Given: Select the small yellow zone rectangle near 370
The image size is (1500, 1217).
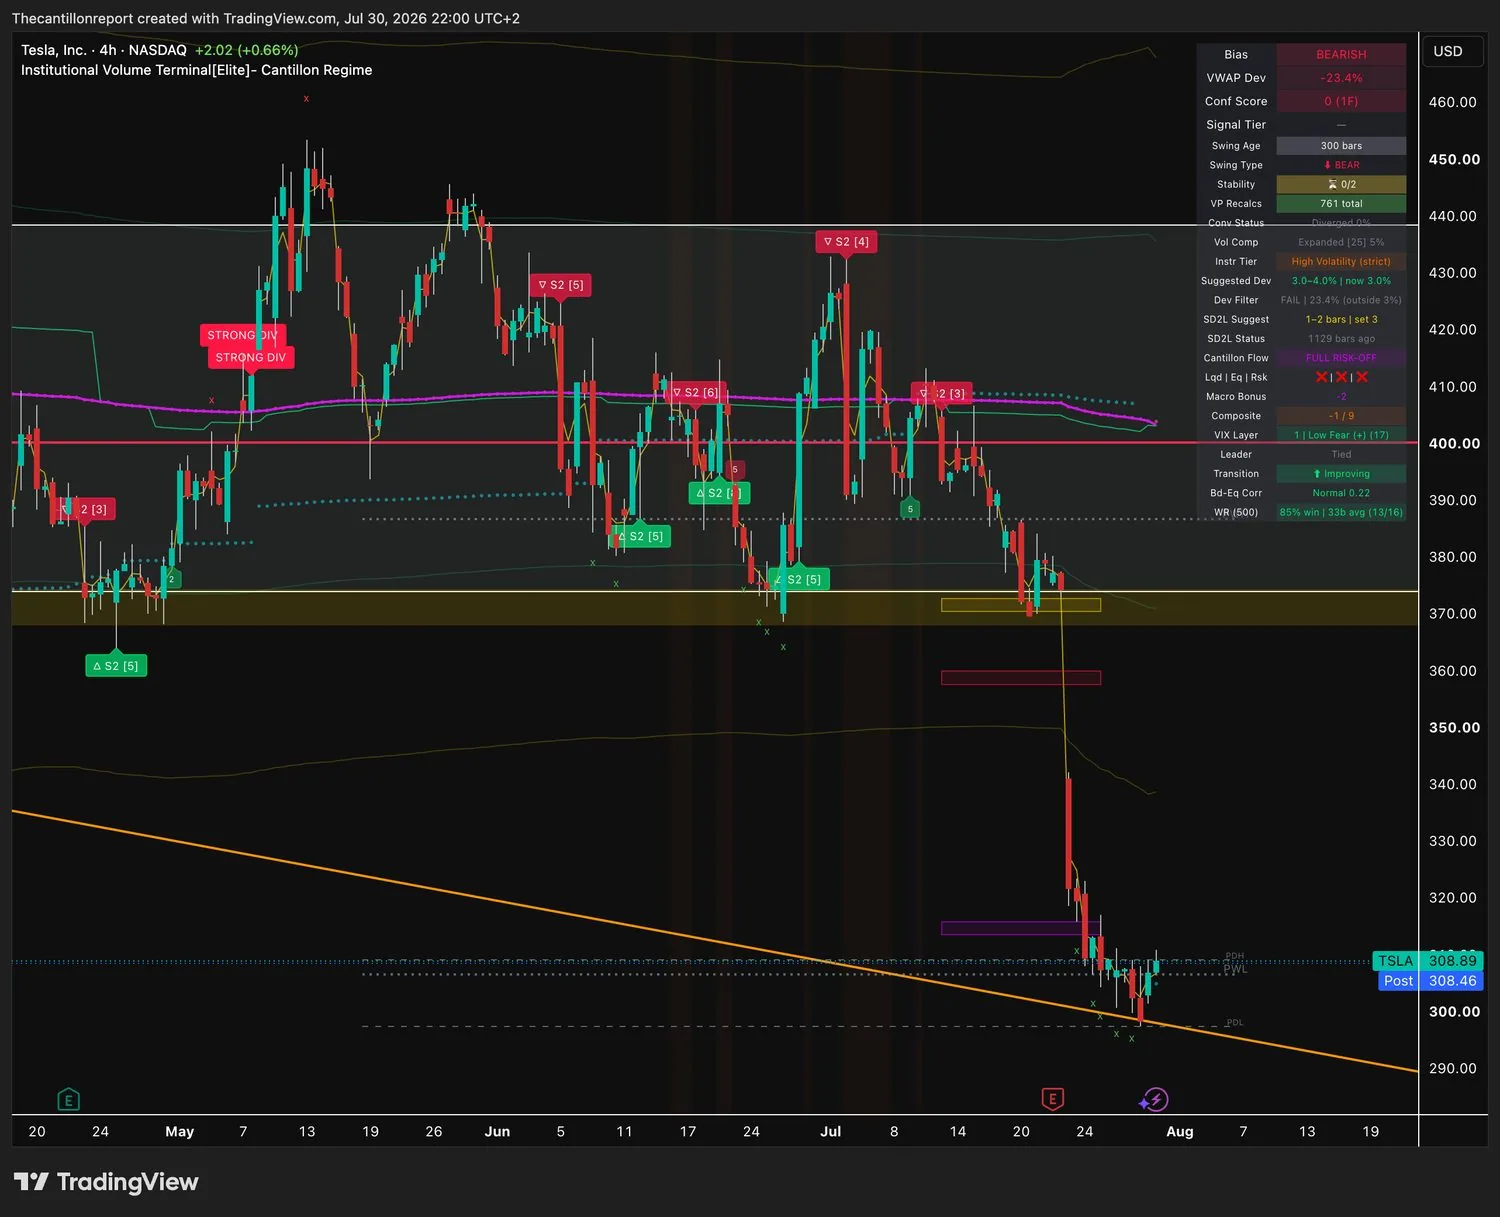Looking at the screenshot, I should tap(1021, 605).
